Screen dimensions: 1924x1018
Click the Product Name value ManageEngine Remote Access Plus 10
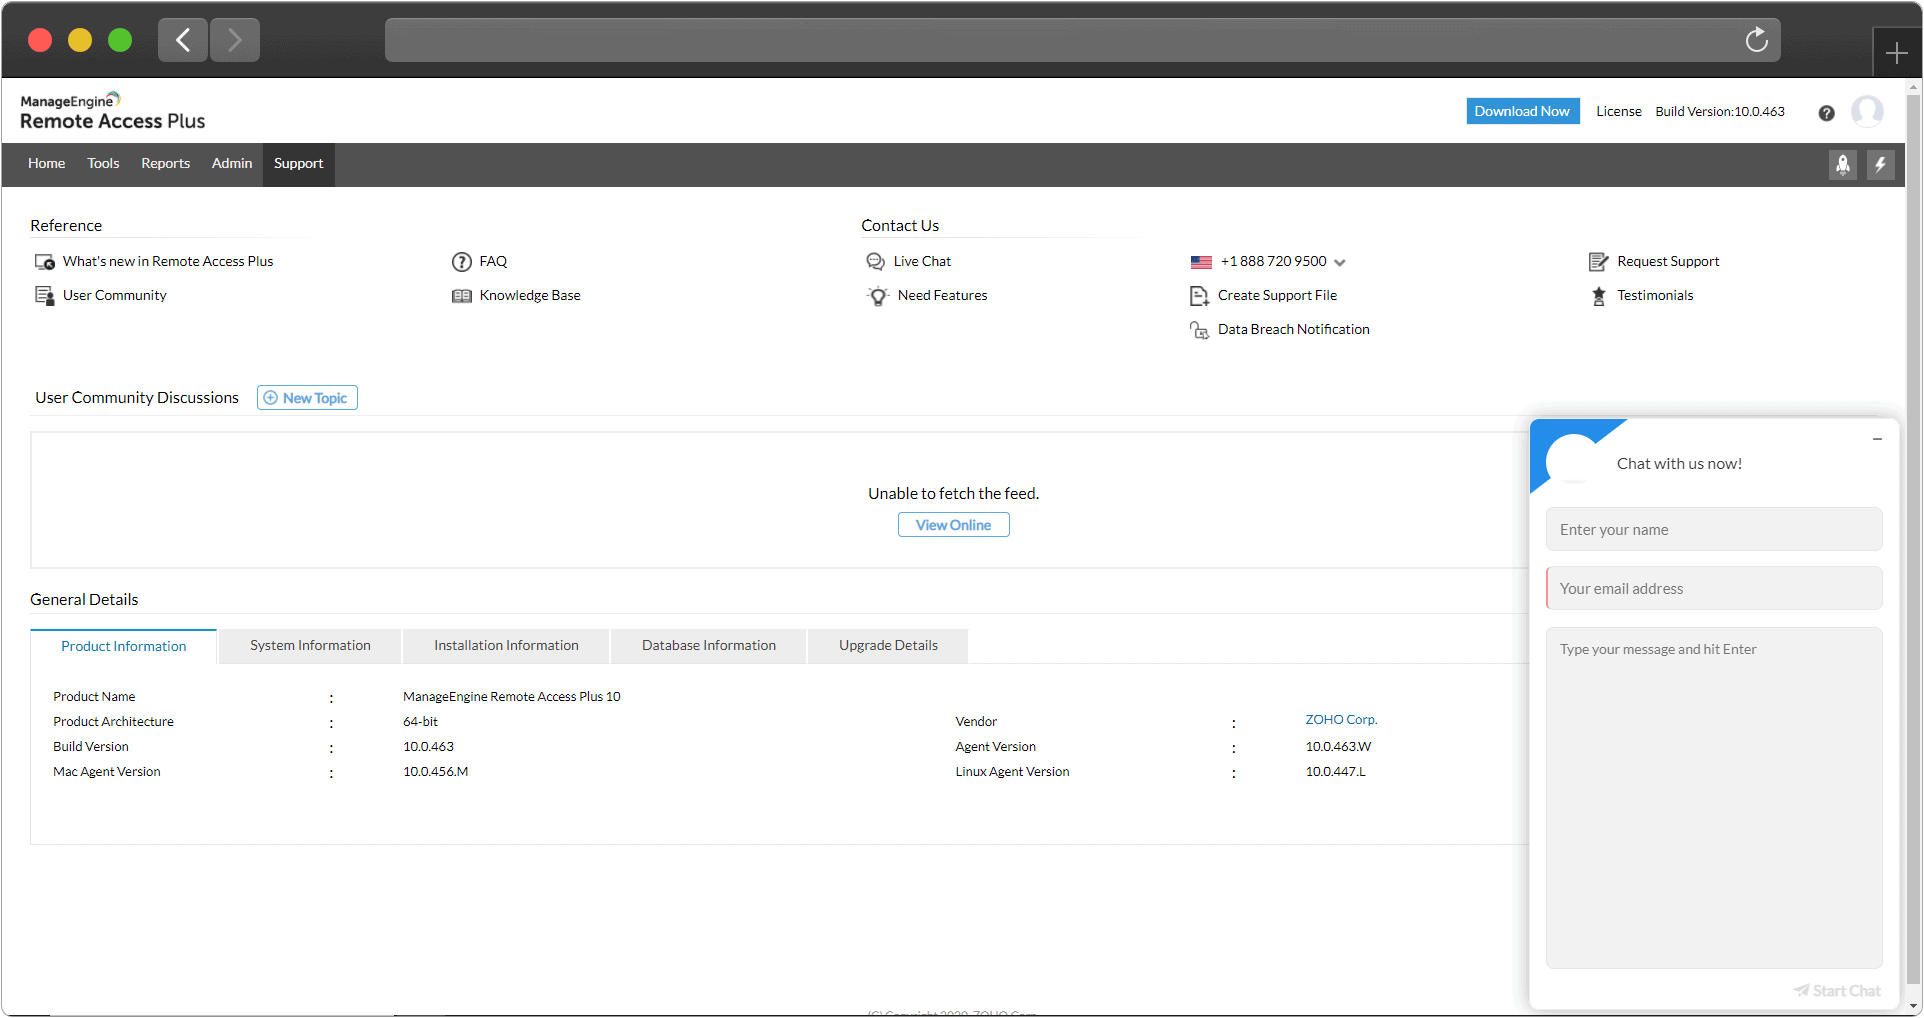511,697
